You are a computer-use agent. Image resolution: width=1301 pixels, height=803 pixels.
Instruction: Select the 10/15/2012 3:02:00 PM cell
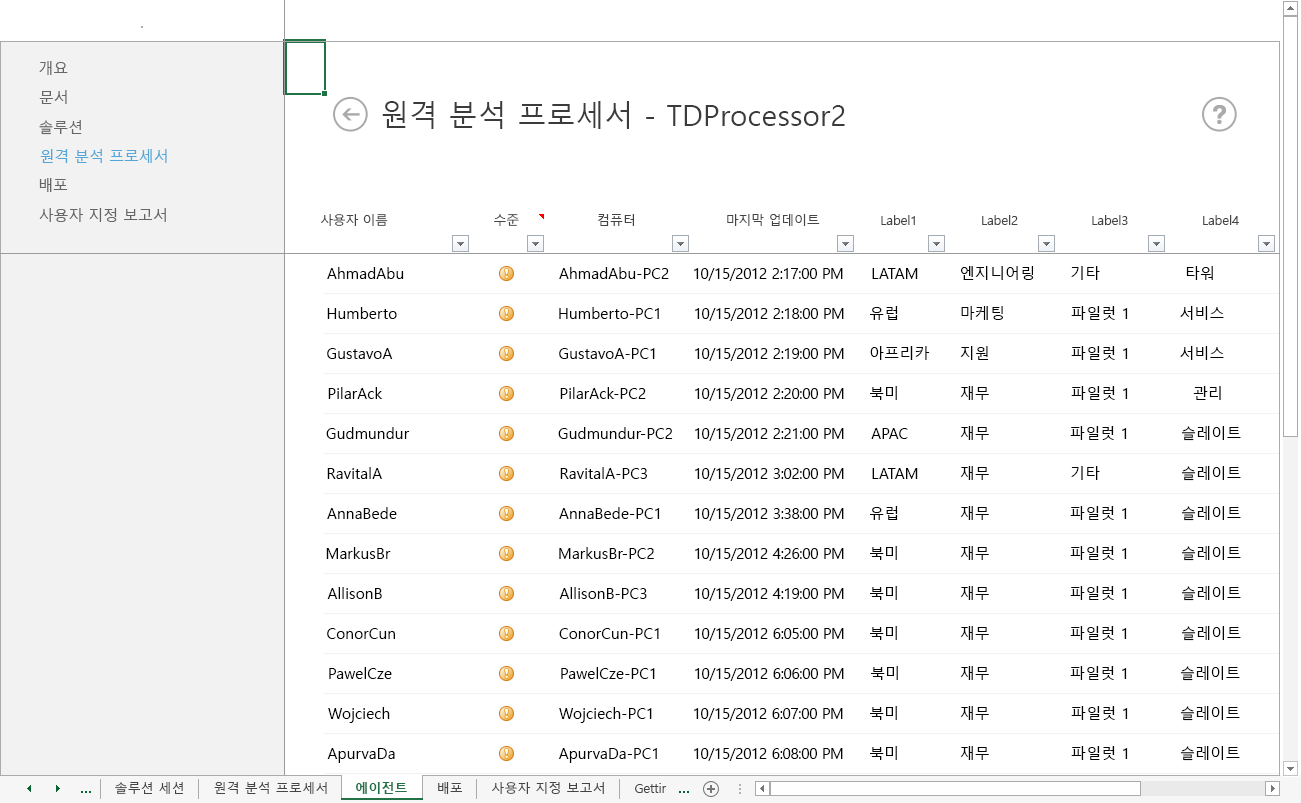(768, 473)
